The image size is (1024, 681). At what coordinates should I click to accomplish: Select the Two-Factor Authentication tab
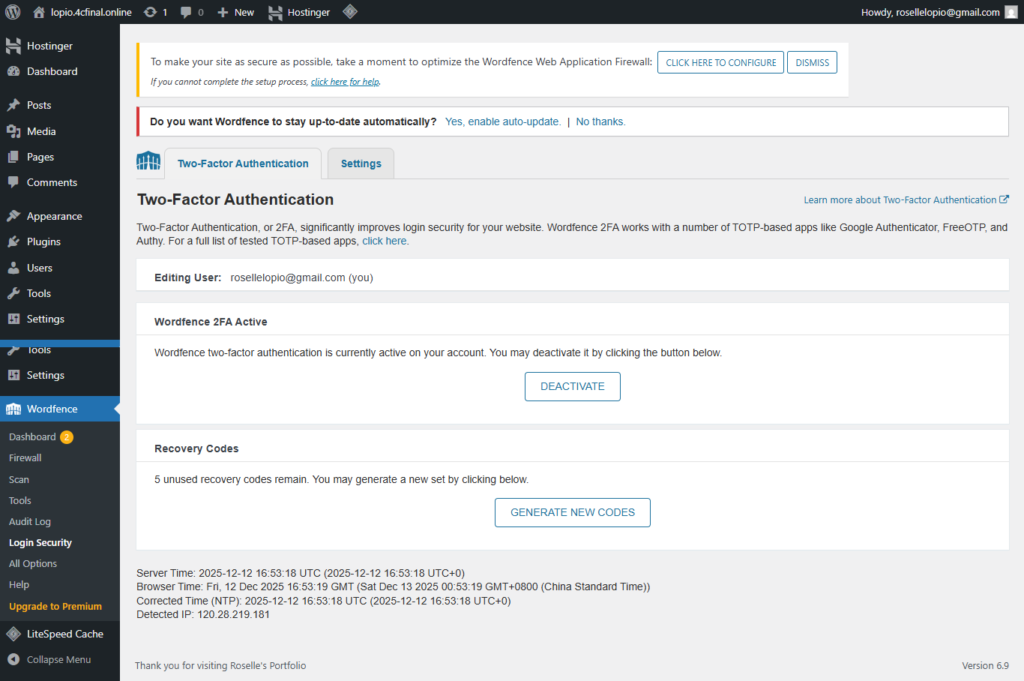tap(243, 164)
